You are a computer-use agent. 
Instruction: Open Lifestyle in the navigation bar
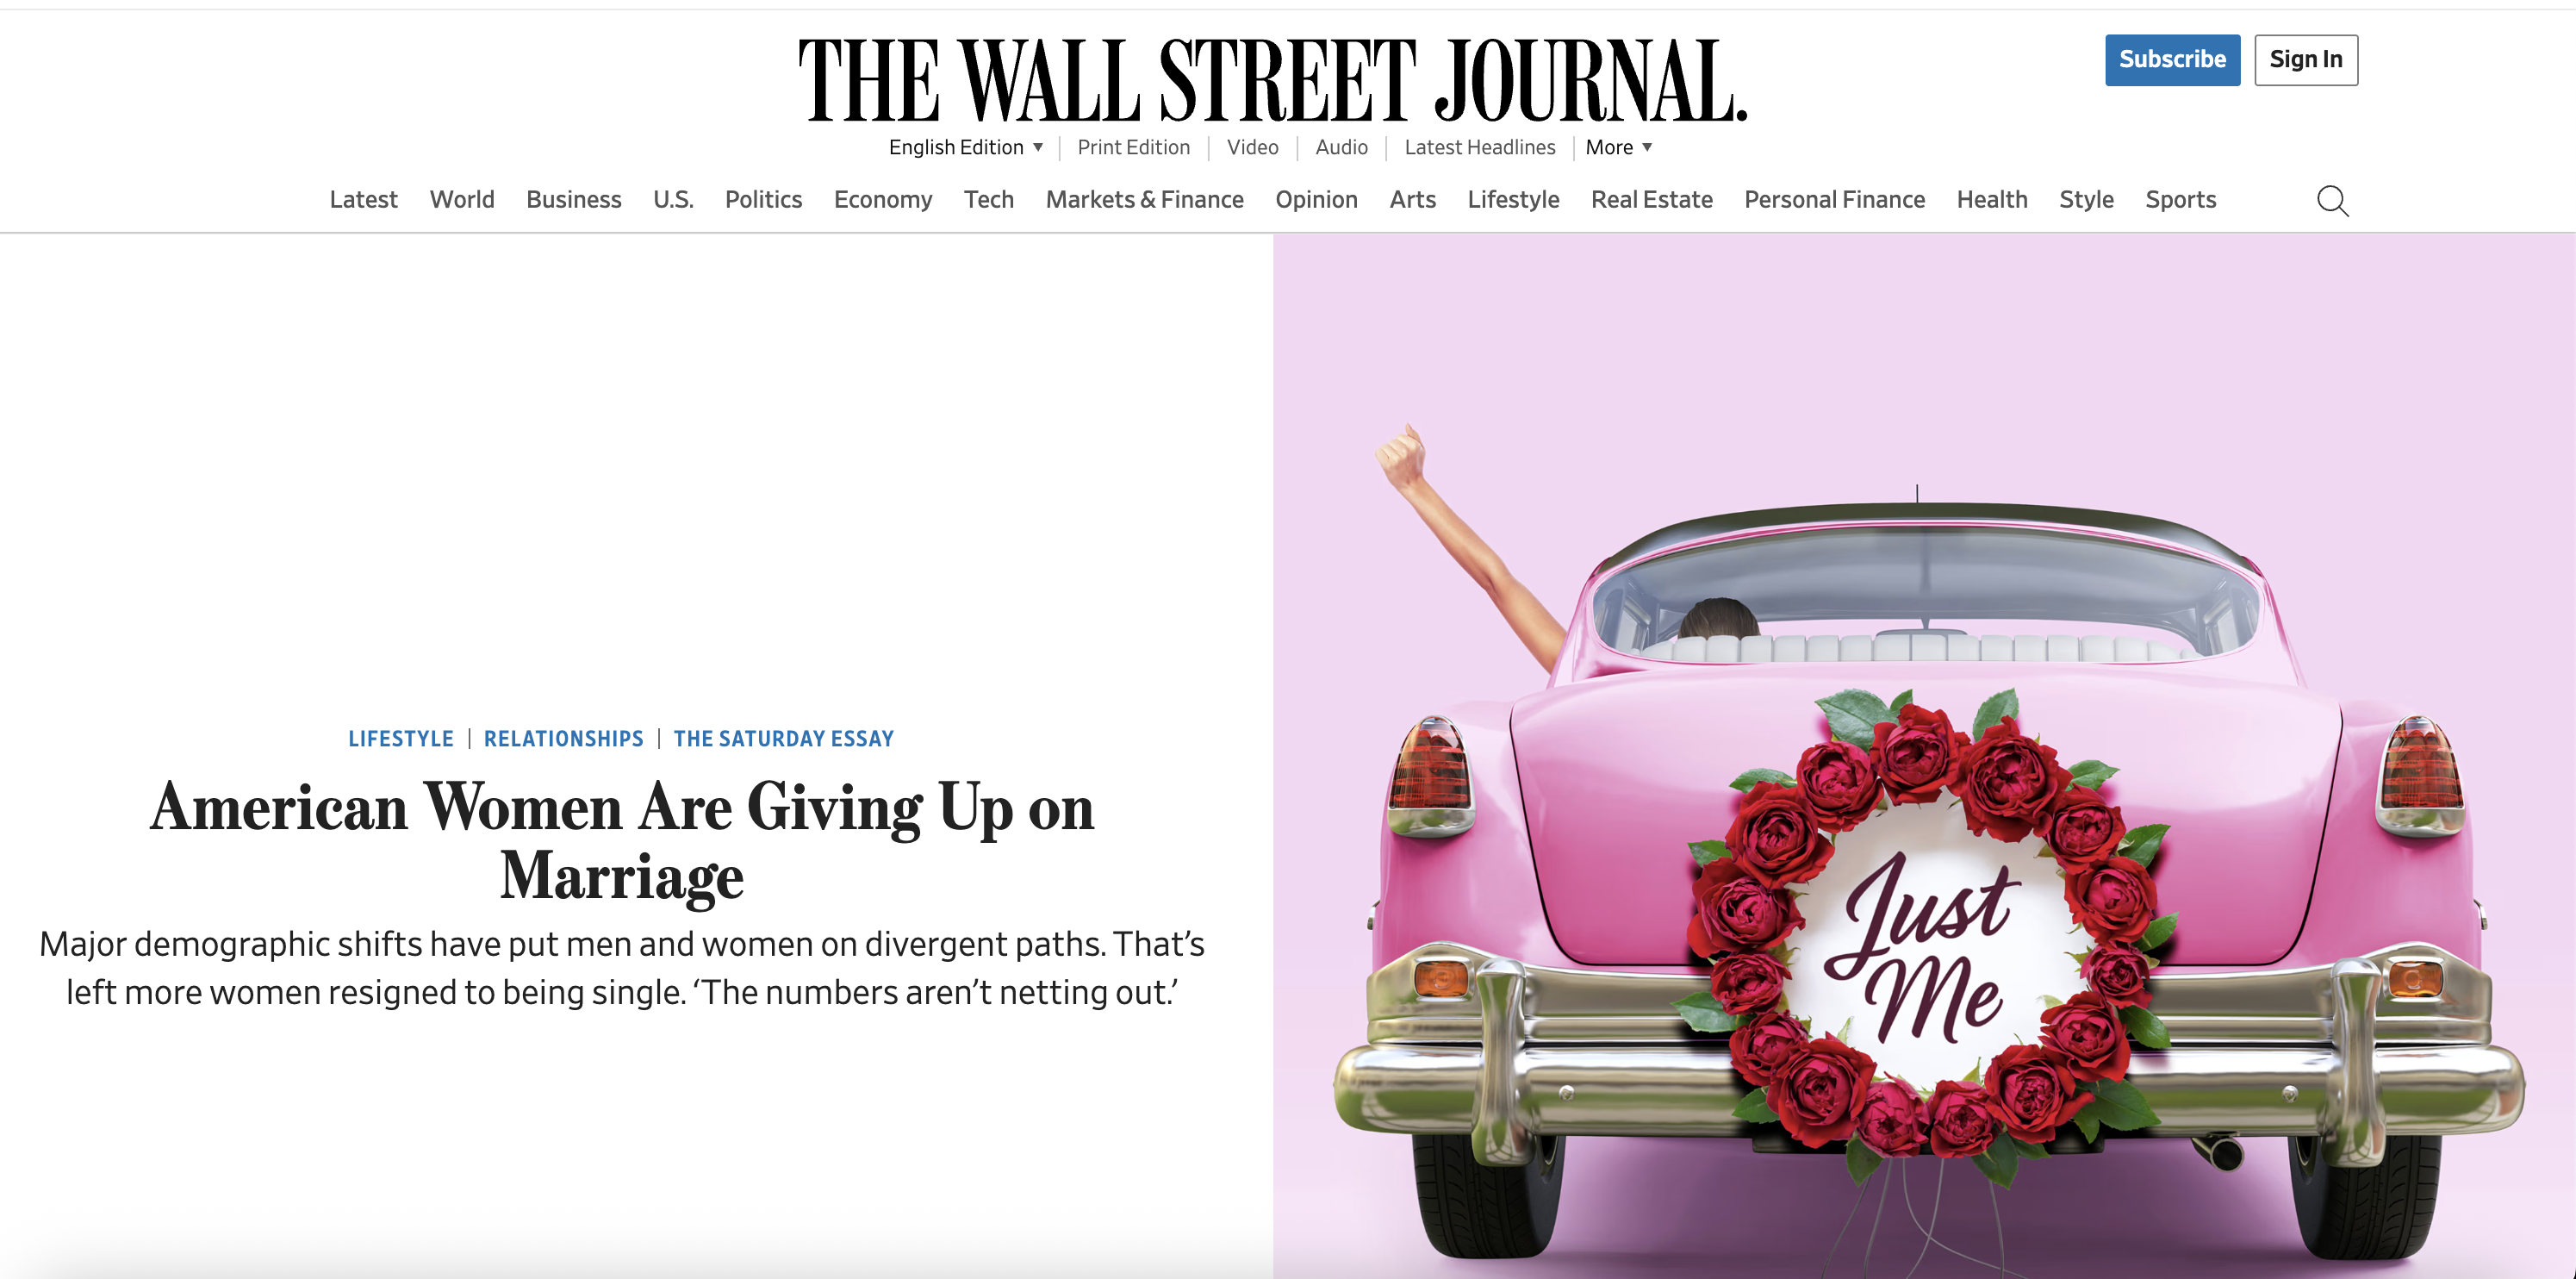[1513, 200]
